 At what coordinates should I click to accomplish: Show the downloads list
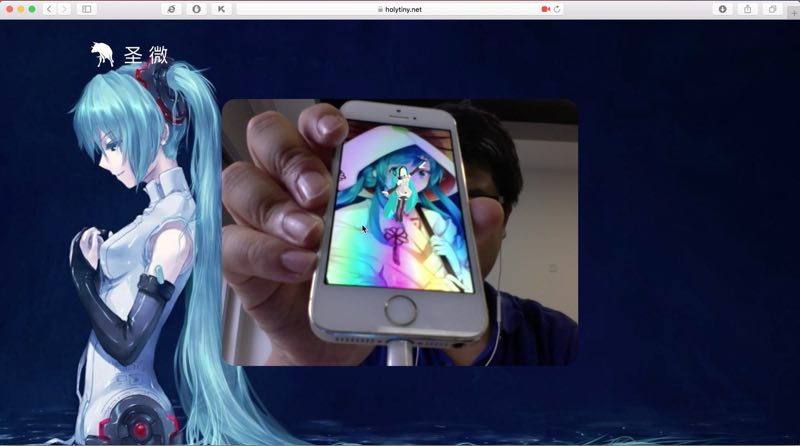pos(722,9)
